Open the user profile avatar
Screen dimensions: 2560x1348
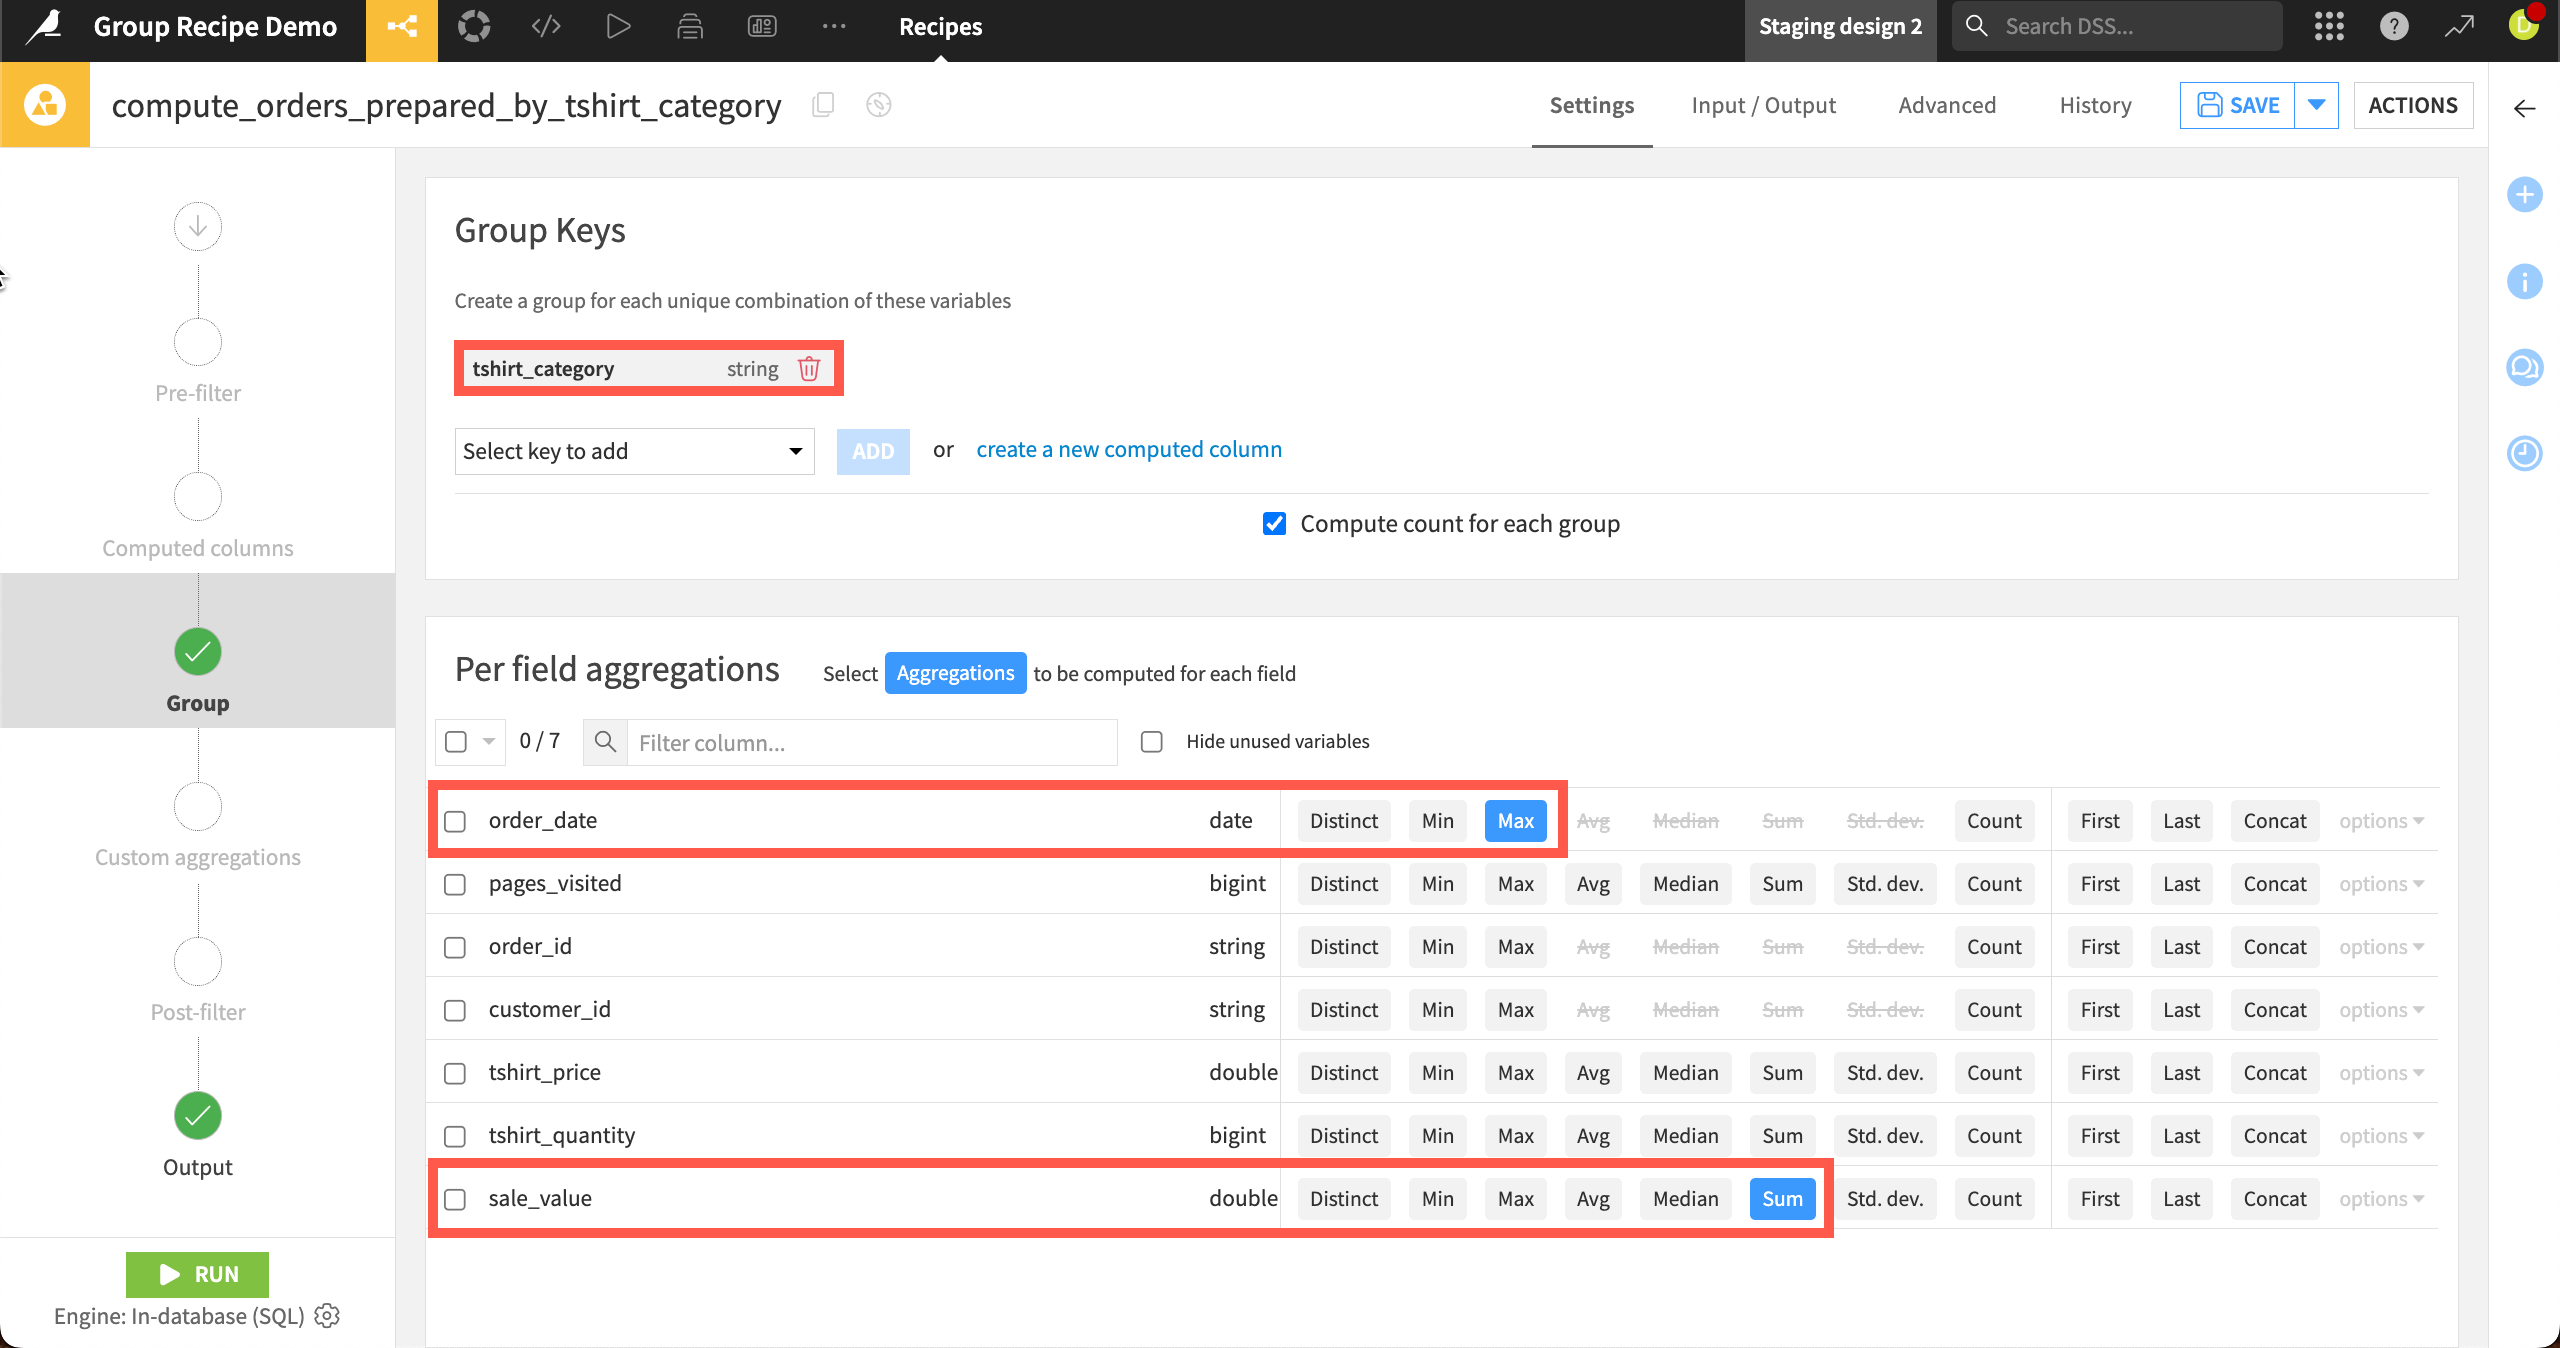pyautogui.click(x=2524, y=25)
